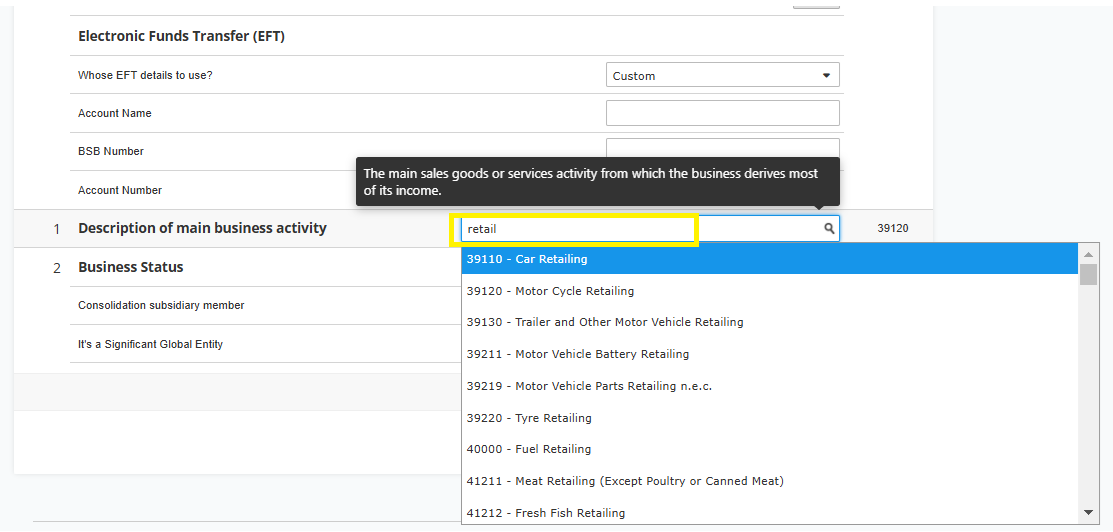Click the Electronic Funds Transfer (EFT) heading
The width and height of the screenshot is (1113, 532).
click(x=181, y=36)
